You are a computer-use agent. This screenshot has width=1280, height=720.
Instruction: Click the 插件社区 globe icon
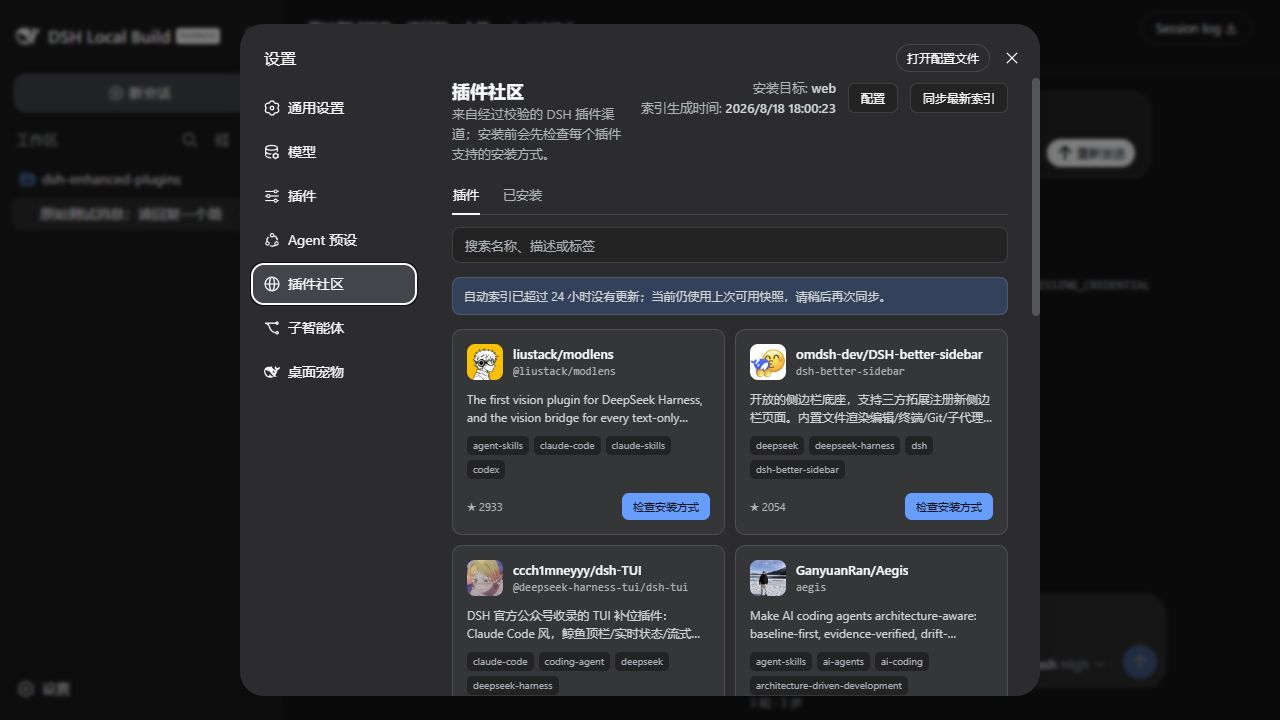click(272, 284)
